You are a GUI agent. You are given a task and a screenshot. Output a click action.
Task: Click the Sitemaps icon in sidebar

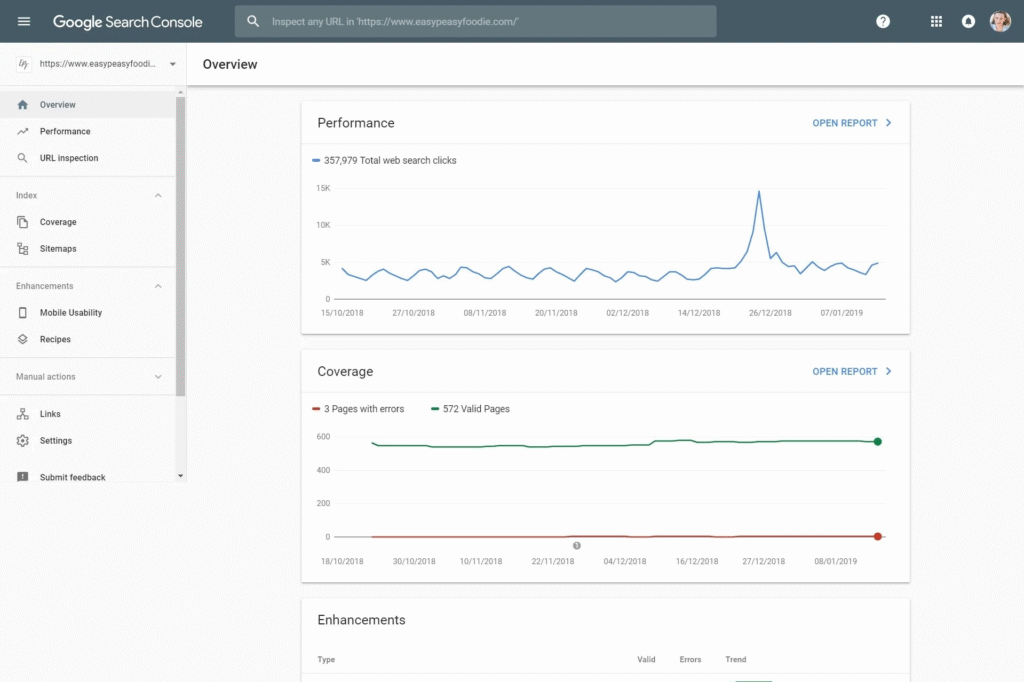pyautogui.click(x=23, y=249)
